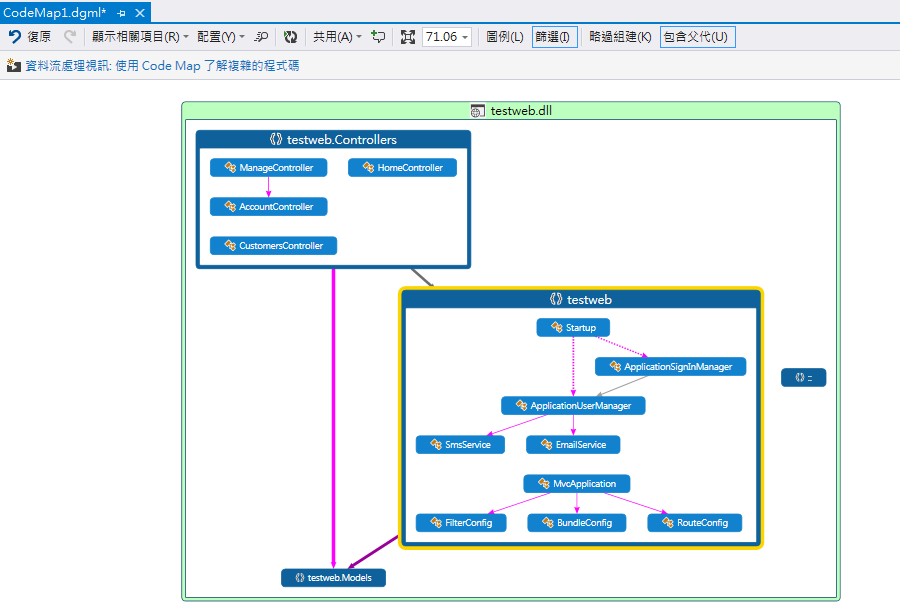Select the EmailService class node
The image size is (900, 615).
tap(573, 445)
